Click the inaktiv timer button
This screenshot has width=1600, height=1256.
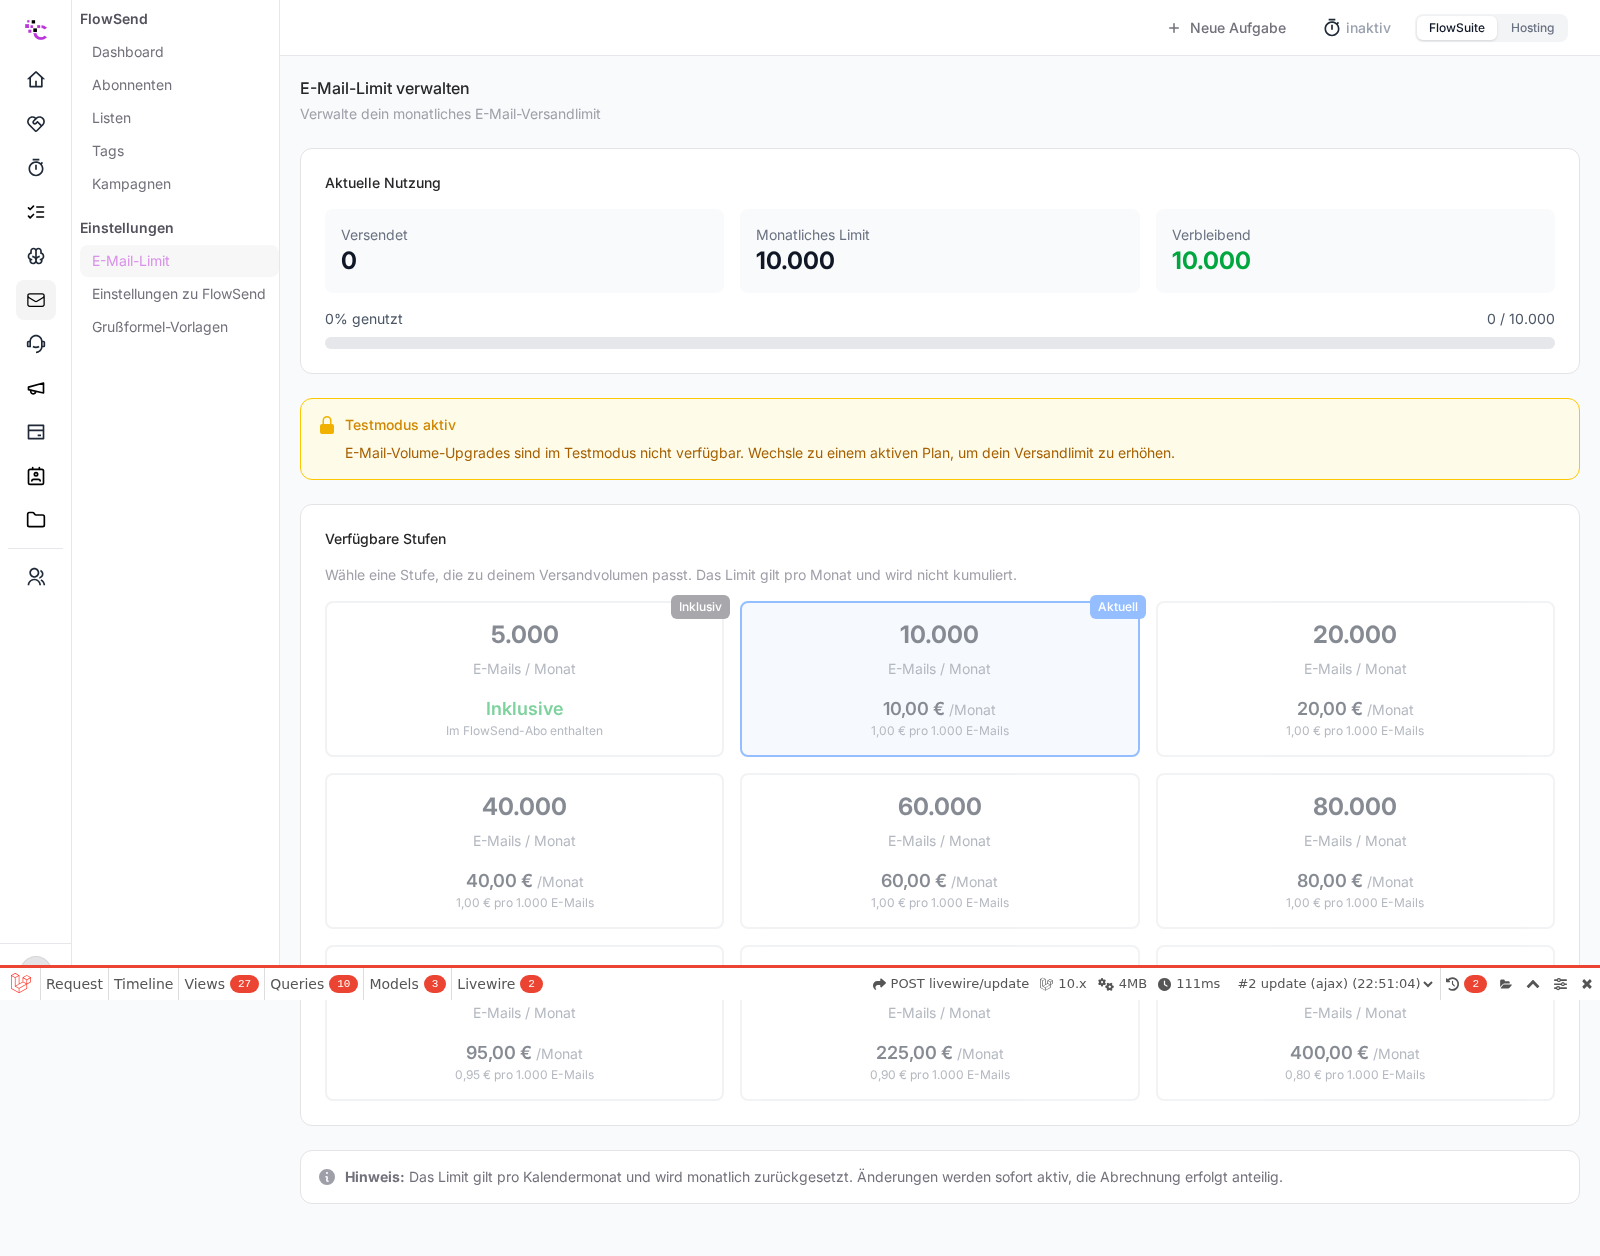pyautogui.click(x=1357, y=28)
